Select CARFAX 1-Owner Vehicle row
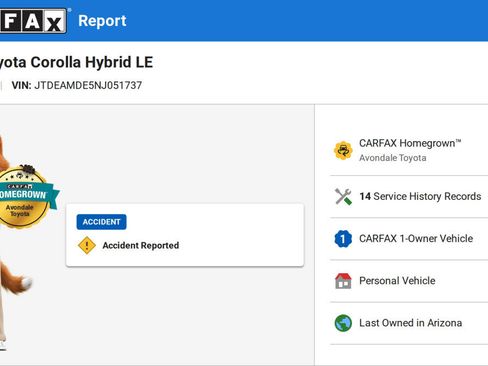This screenshot has height=366, width=488. tap(409, 239)
